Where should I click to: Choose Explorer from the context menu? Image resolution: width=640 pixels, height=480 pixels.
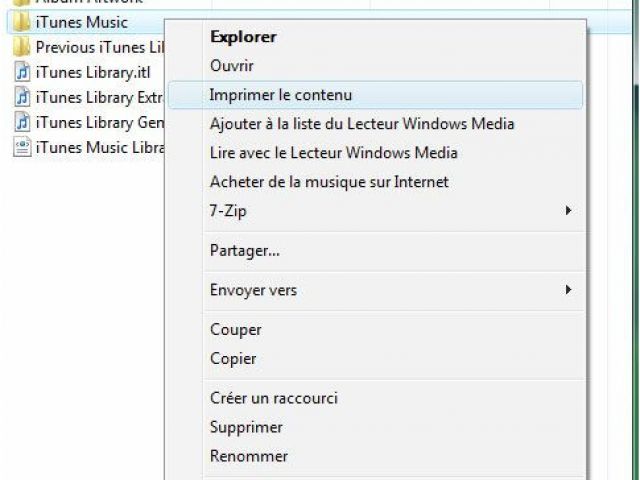click(243, 37)
